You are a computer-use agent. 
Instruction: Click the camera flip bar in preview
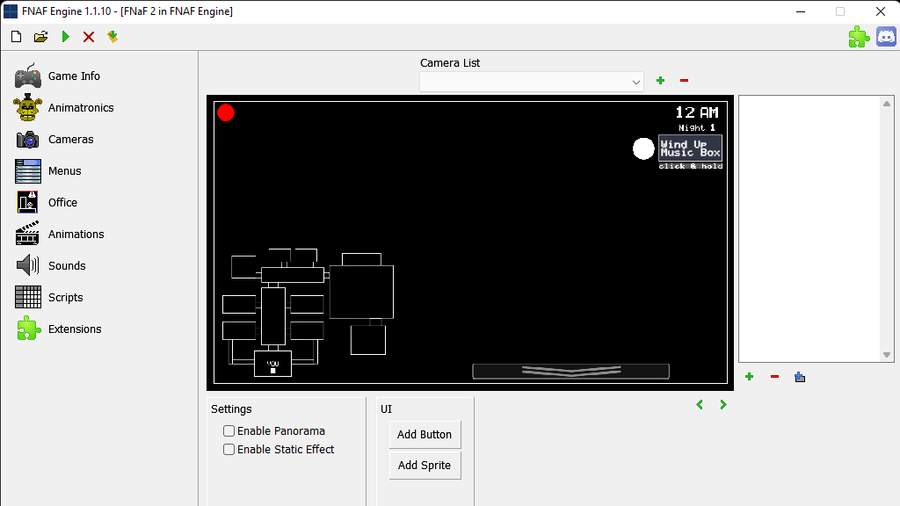pyautogui.click(x=571, y=372)
